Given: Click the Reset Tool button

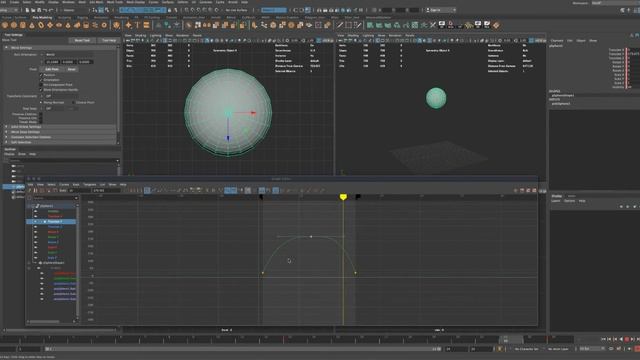Looking at the screenshot, I should [82, 40].
